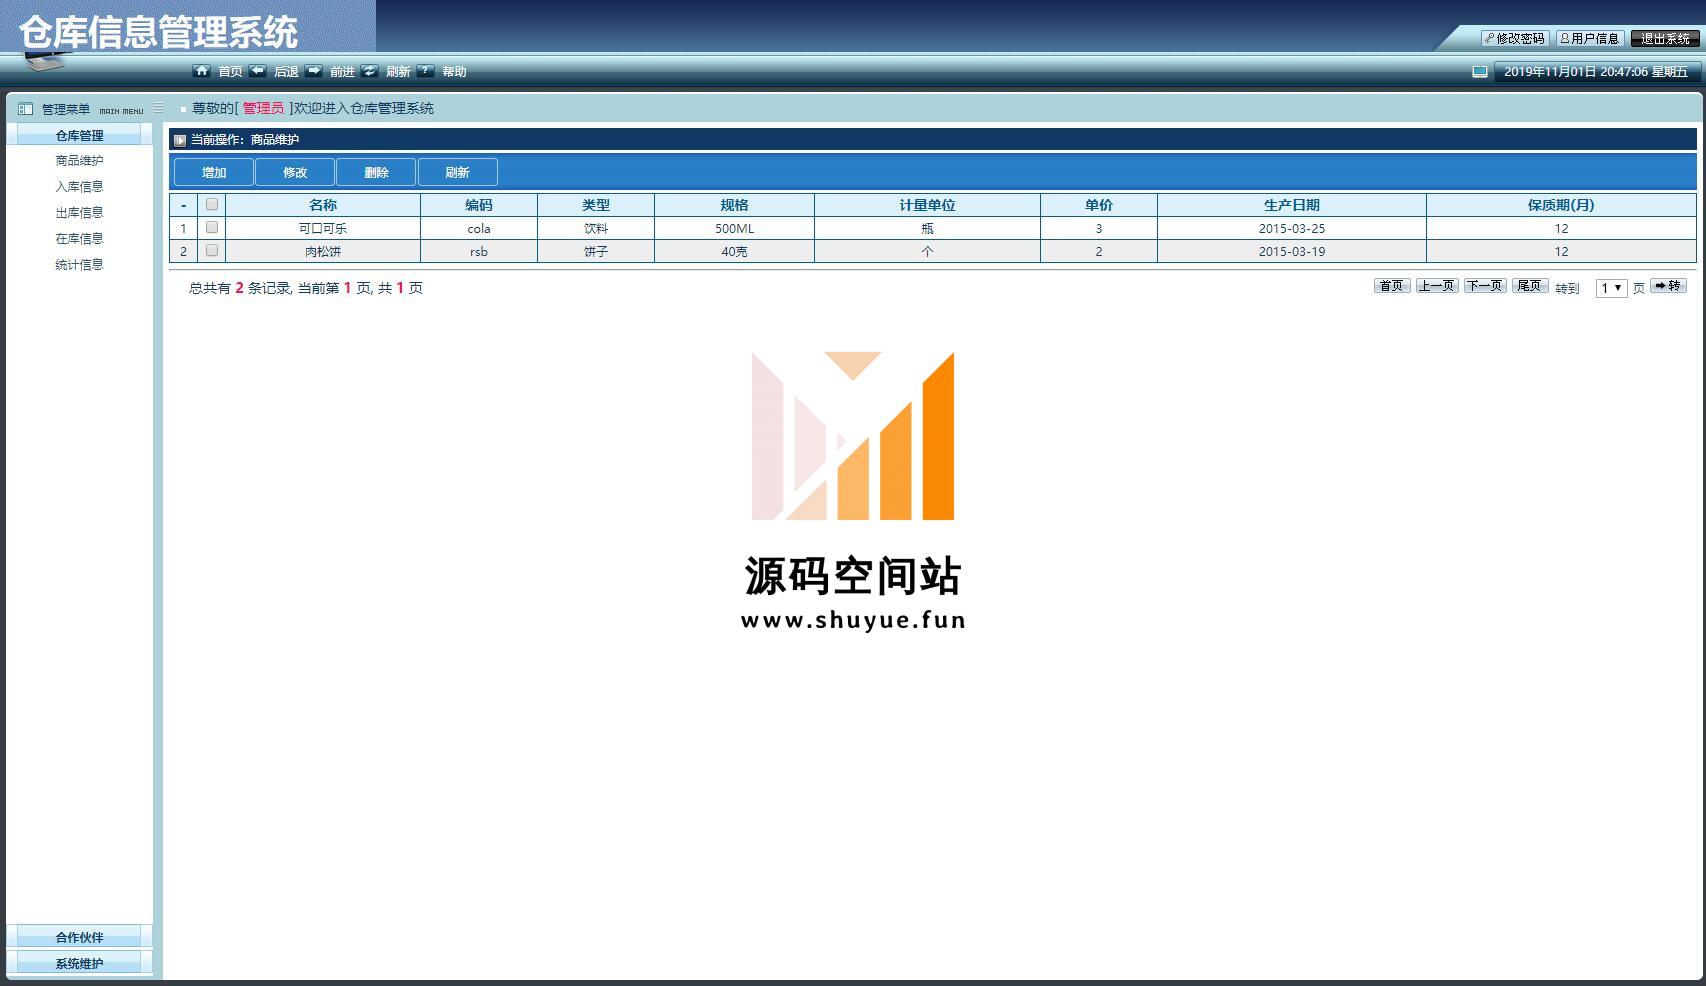
Task: Click the 修改 button
Action: pos(295,172)
